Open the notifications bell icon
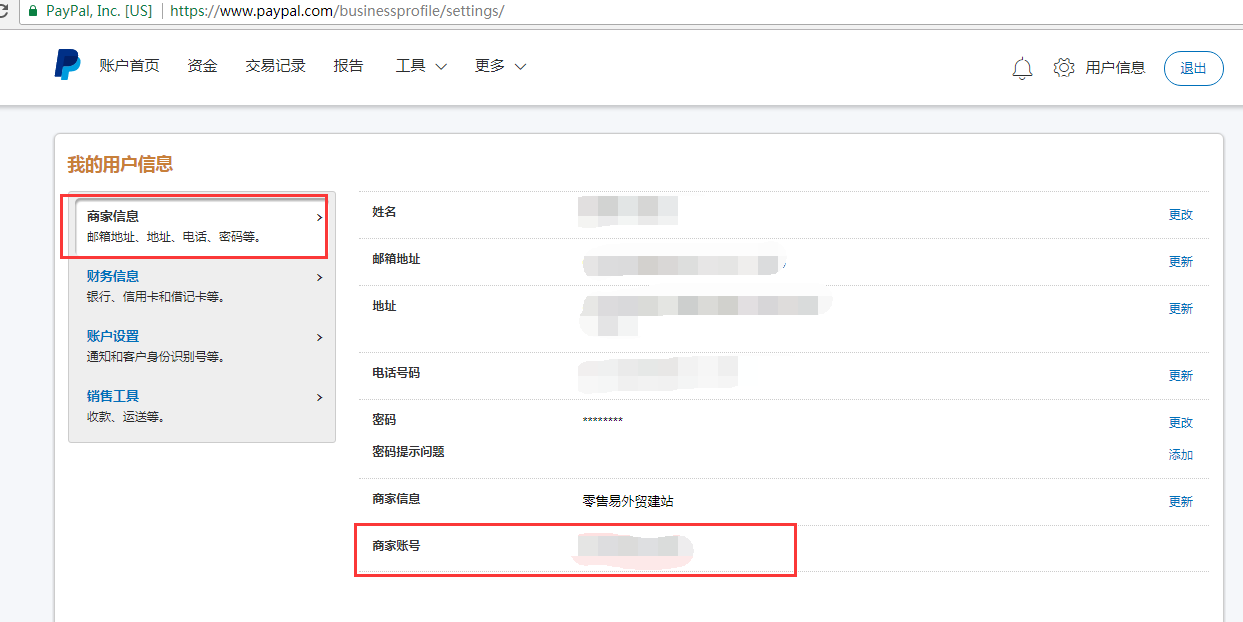This screenshot has height=622, width=1243. (x=1022, y=68)
